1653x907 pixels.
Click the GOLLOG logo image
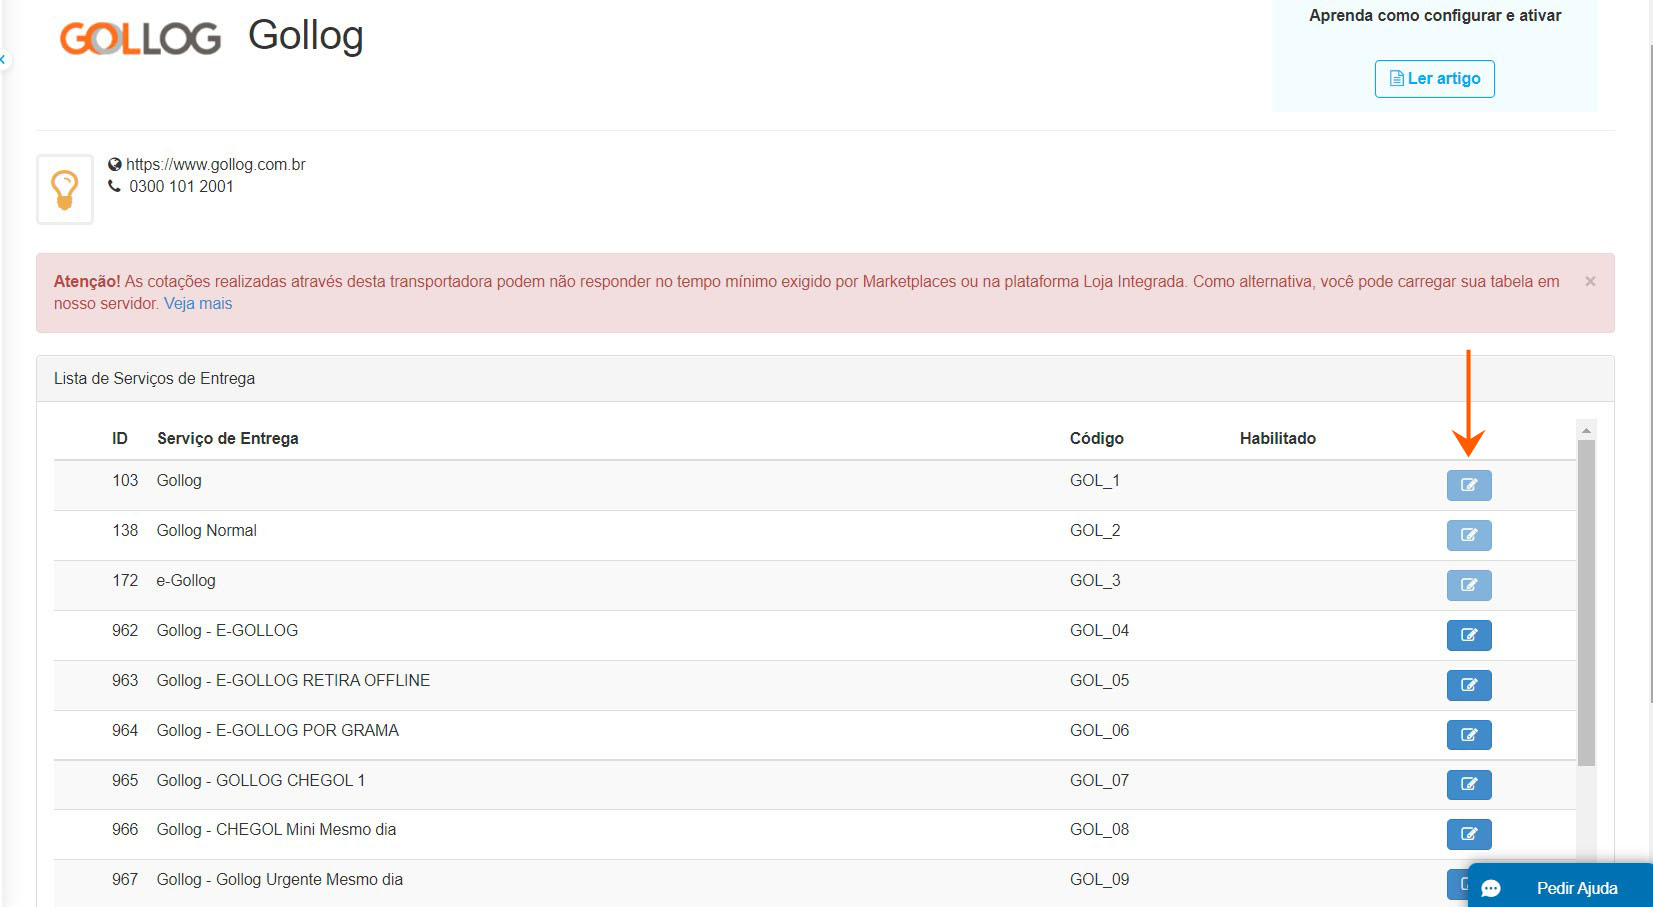(140, 38)
